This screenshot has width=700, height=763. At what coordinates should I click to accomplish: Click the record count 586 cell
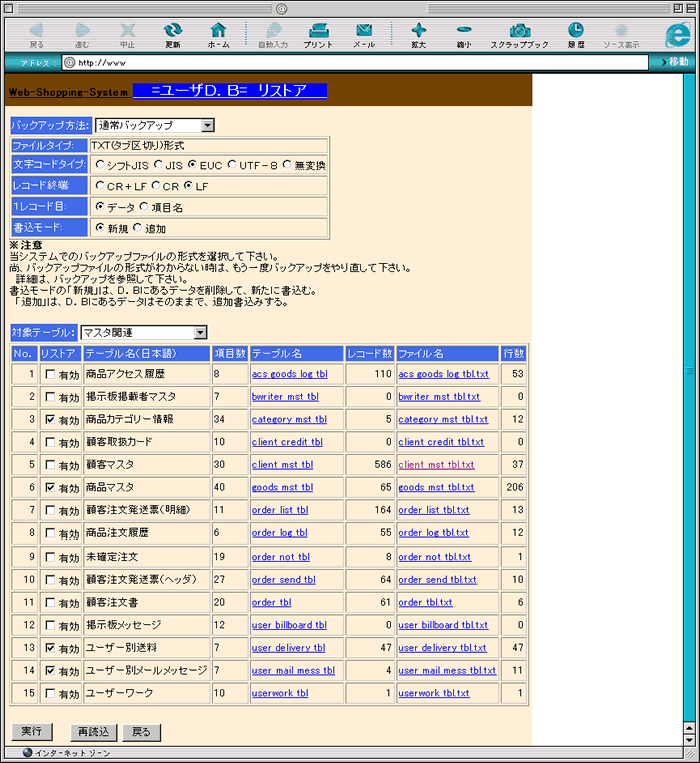click(370, 465)
